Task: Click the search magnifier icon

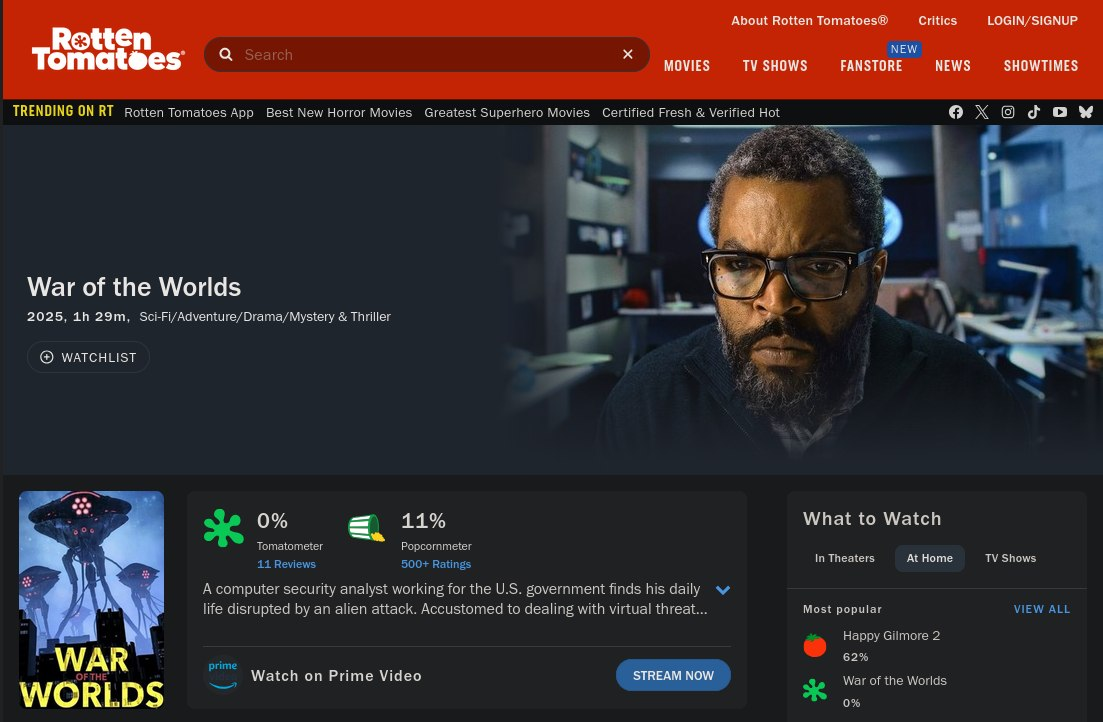Action: click(226, 54)
